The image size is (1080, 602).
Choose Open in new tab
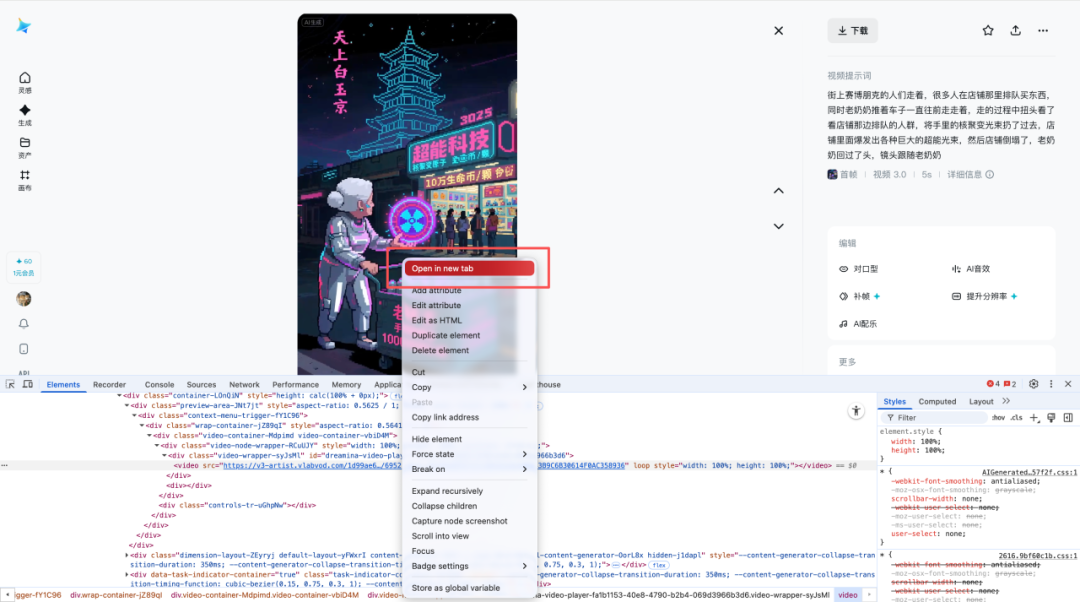tap(469, 269)
